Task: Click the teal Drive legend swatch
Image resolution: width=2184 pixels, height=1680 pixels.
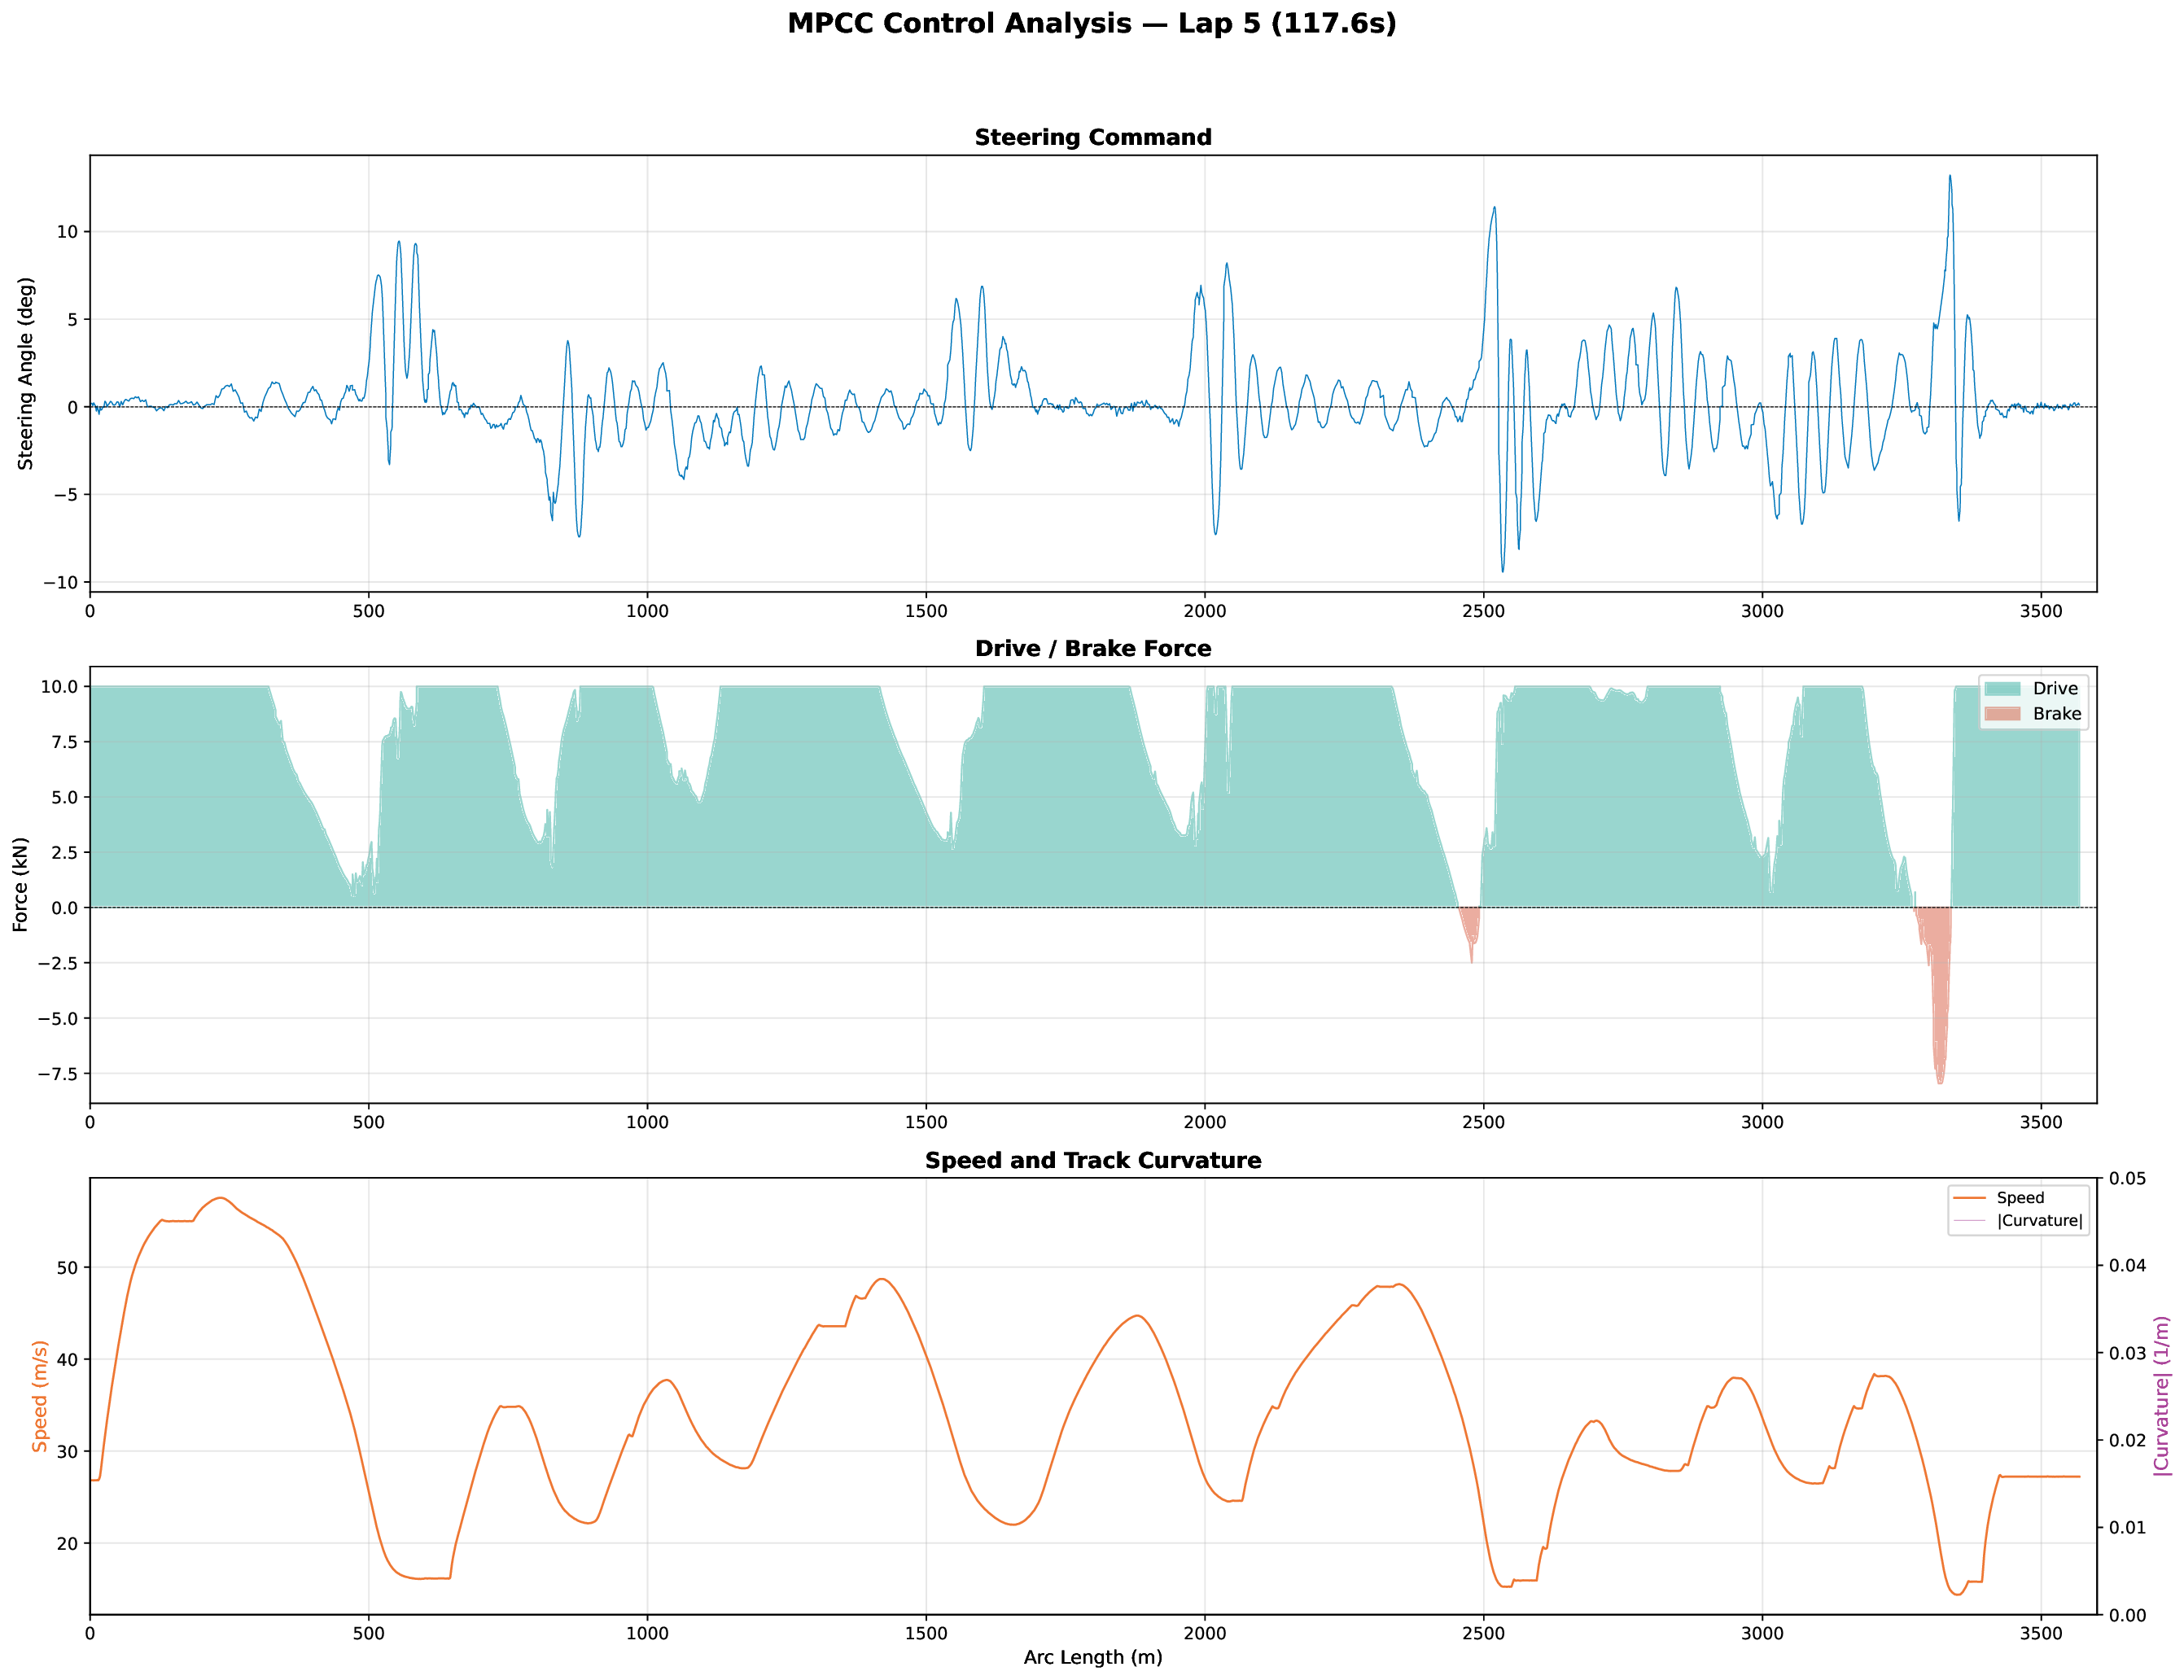Action: point(2003,688)
